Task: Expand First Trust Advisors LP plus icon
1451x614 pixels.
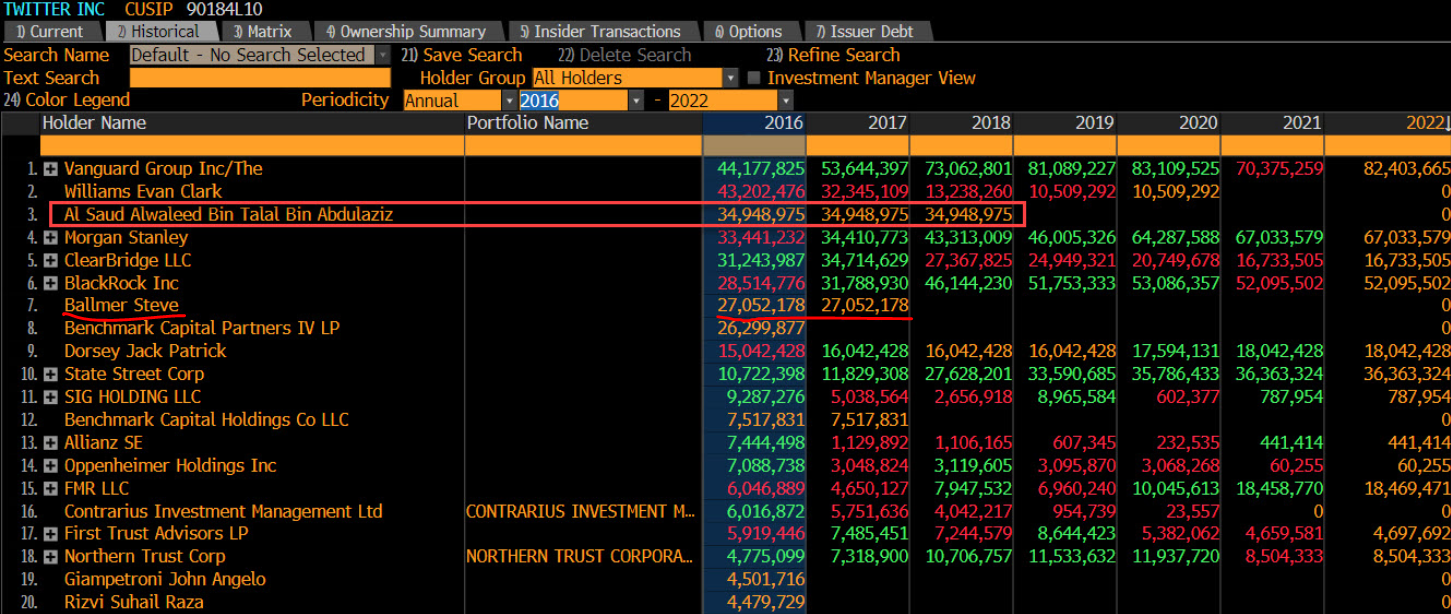Action: [x=50, y=534]
